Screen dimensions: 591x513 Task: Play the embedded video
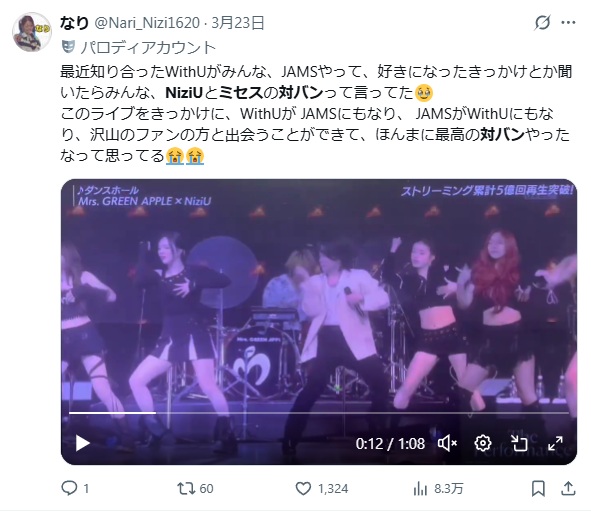pos(83,443)
